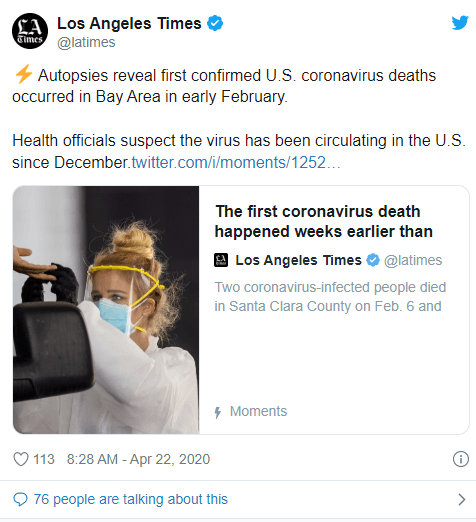
Task: Click the speech bubble reply icon
Action: [20, 499]
